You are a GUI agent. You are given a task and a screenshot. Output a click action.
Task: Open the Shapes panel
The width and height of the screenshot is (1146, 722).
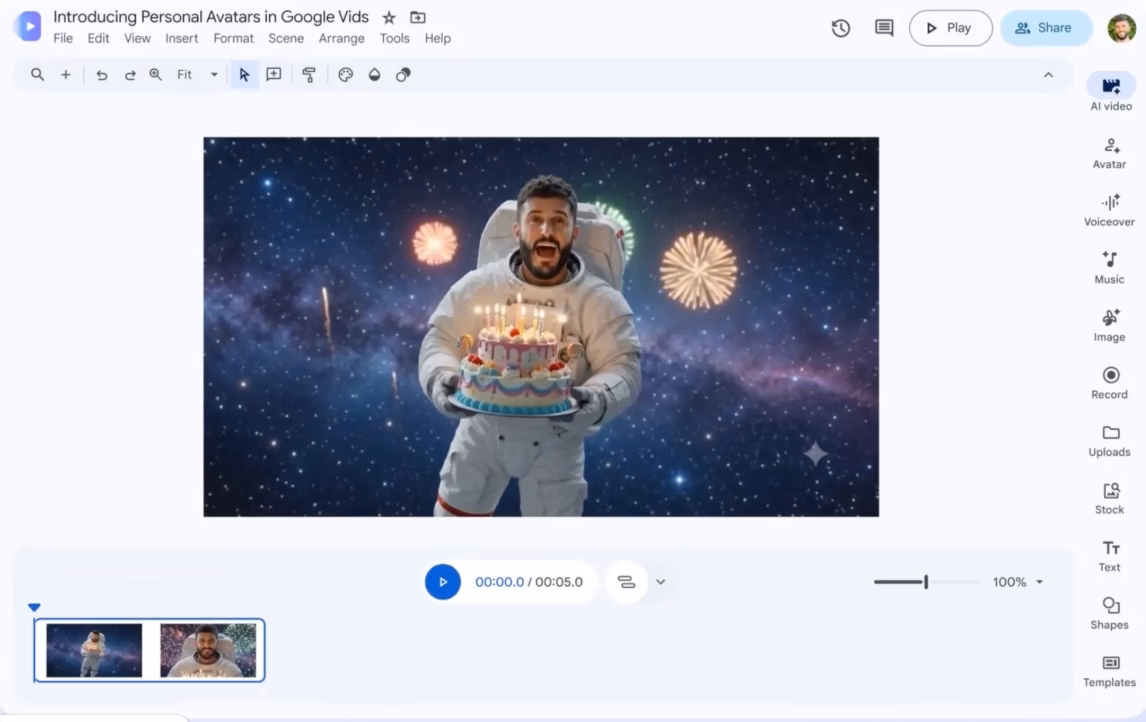[x=1109, y=613]
